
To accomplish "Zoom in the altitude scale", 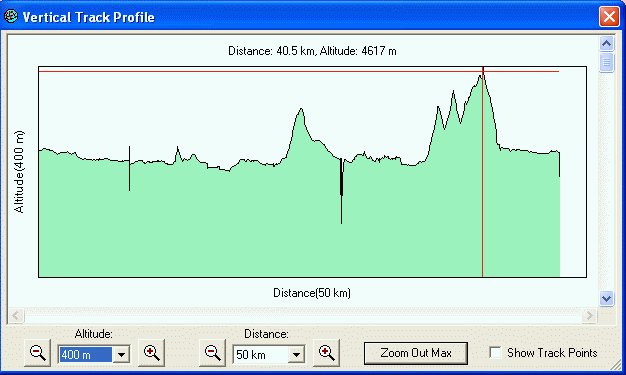I will point(151,353).
